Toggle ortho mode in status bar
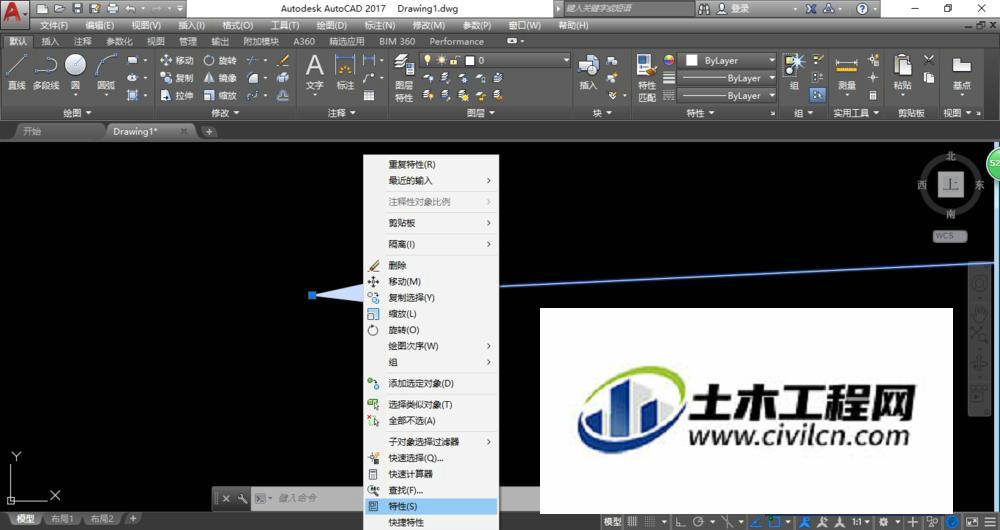This screenshot has width=1000, height=530. coord(680,522)
